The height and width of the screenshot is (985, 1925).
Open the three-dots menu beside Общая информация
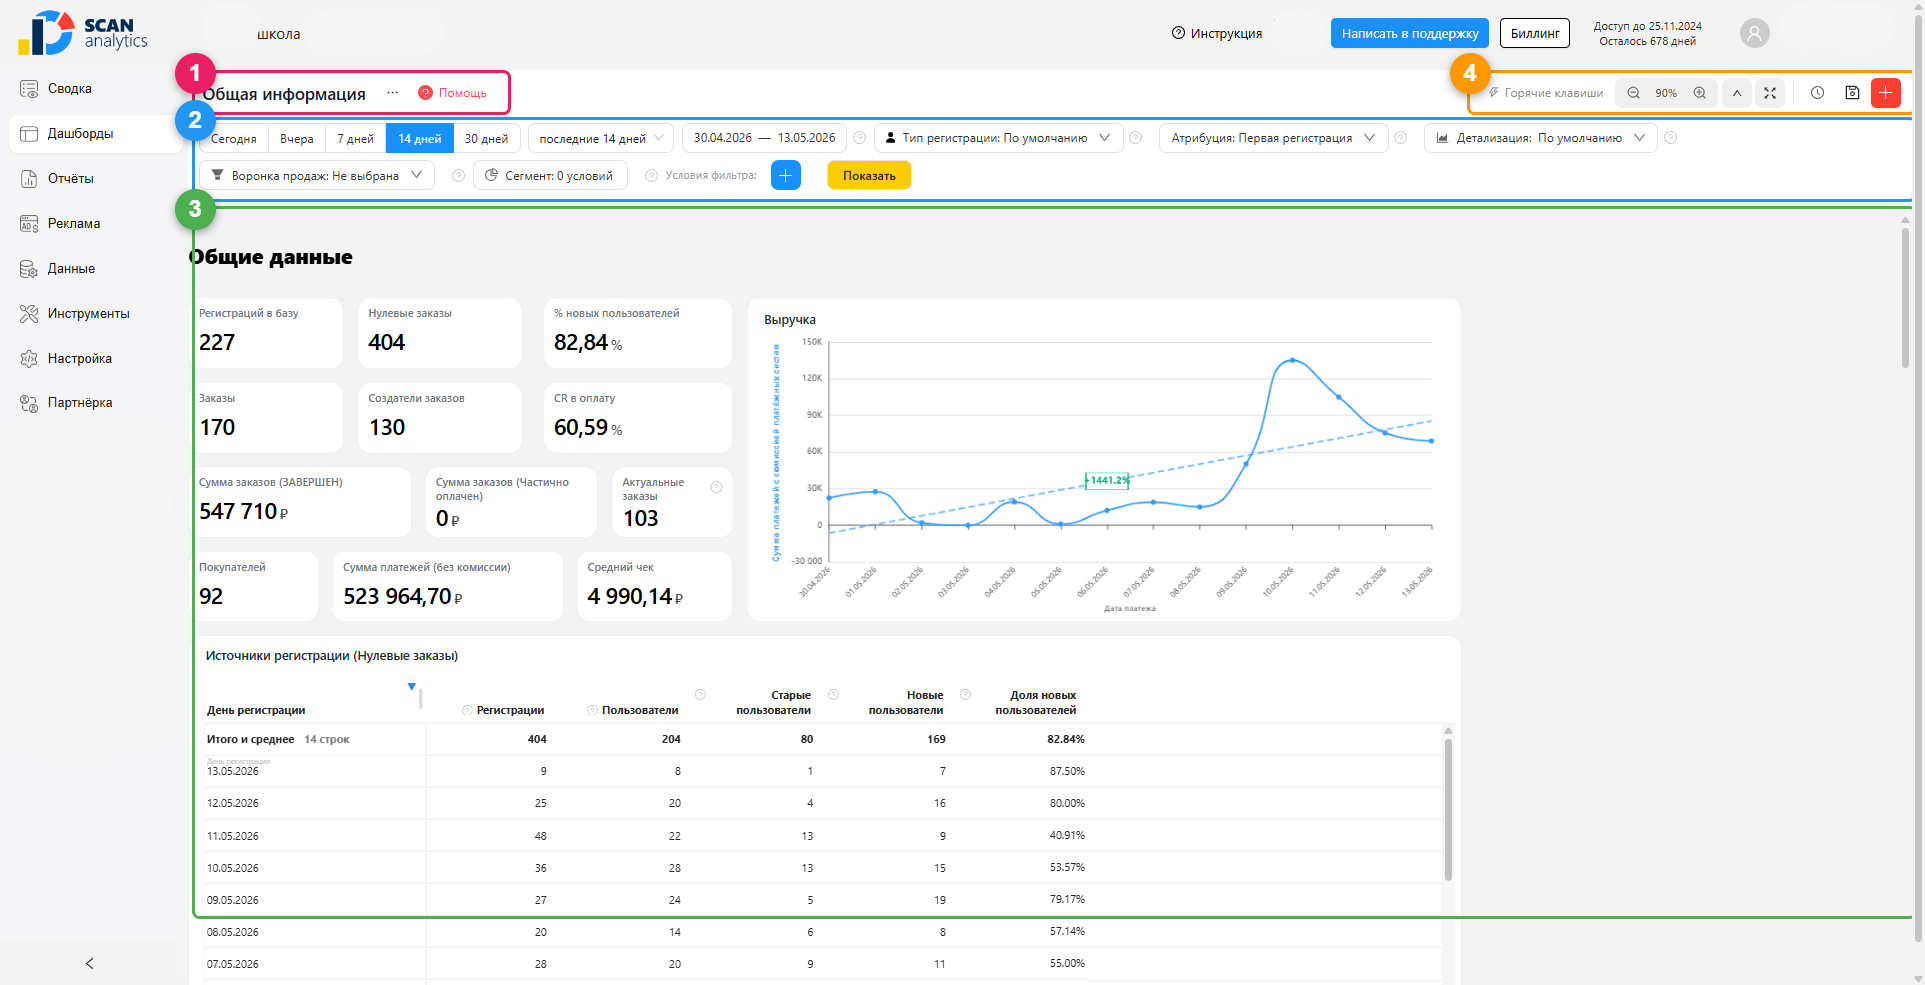393,93
